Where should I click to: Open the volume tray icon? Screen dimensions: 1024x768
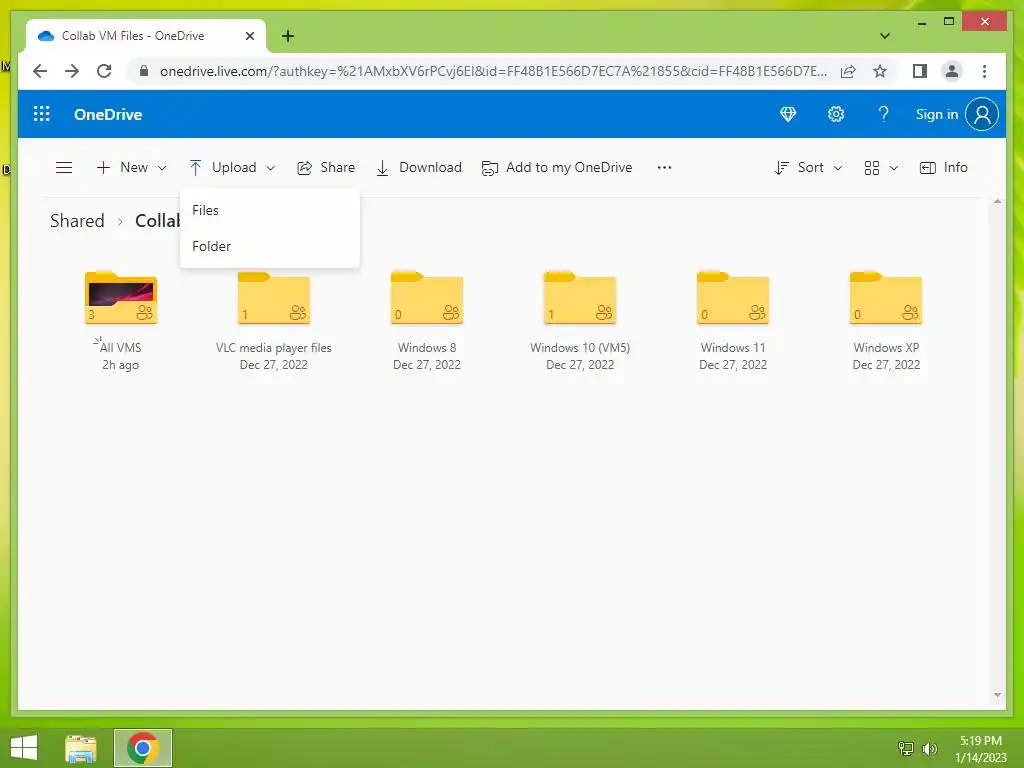pos(929,748)
